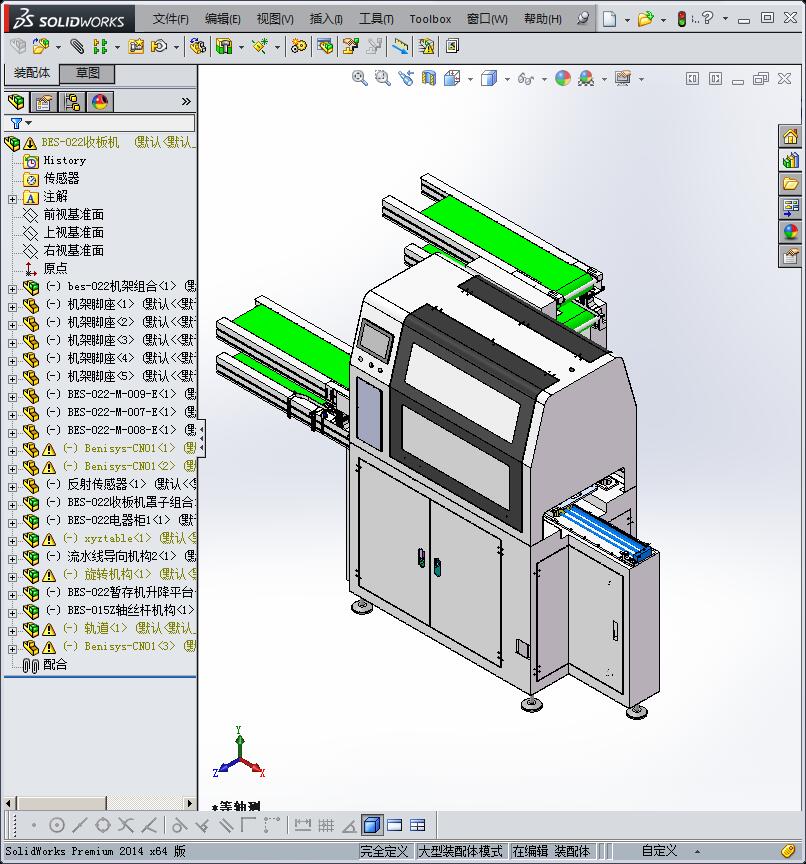This screenshot has height=864, width=806.
Task: Expand the 注解 annotations node
Action: coord(12,199)
